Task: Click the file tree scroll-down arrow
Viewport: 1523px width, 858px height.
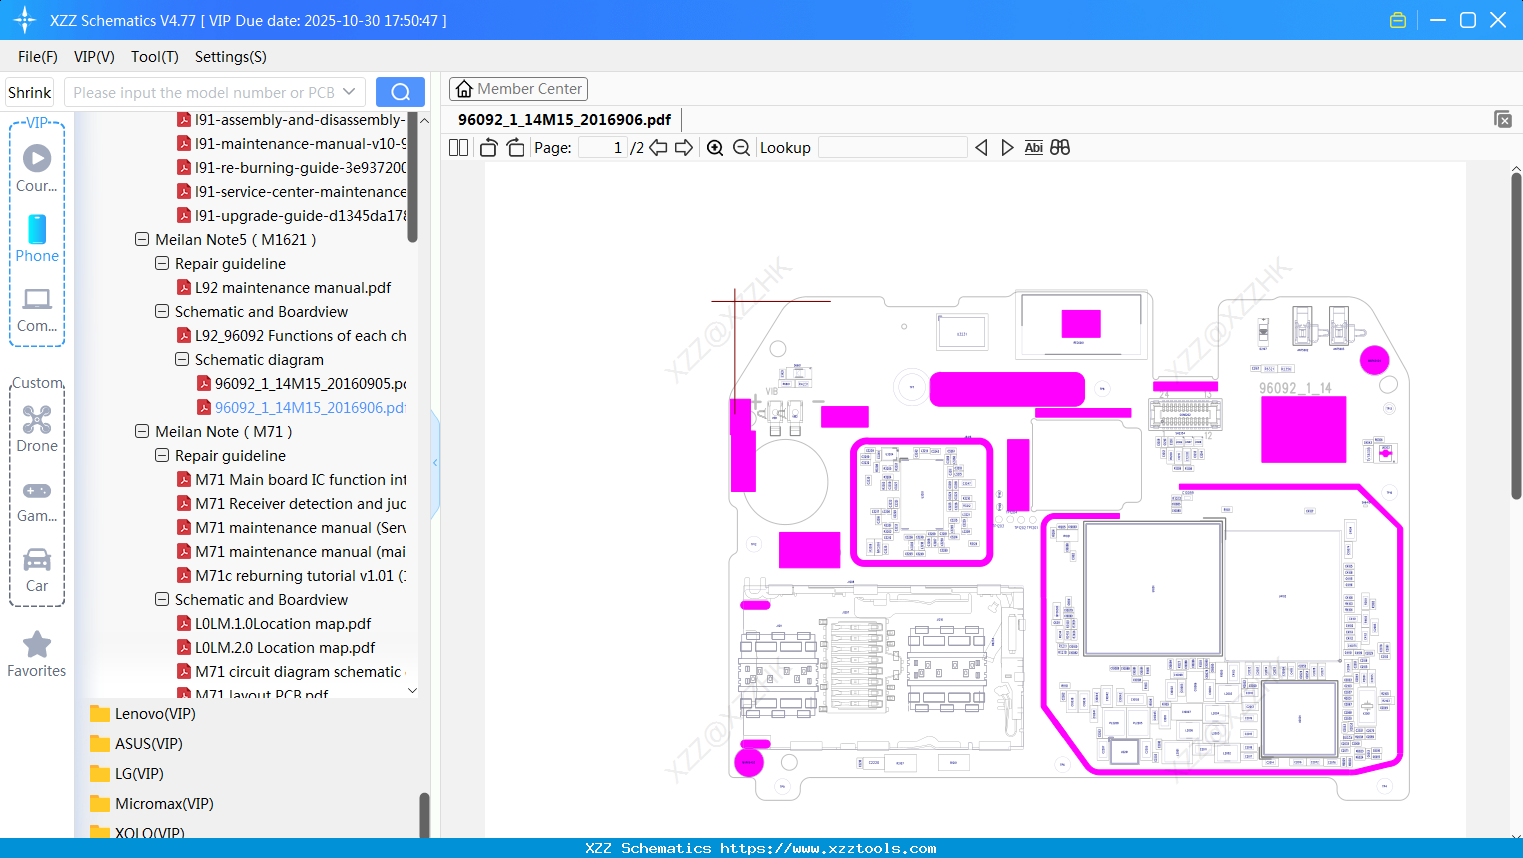Action: pyautogui.click(x=412, y=690)
